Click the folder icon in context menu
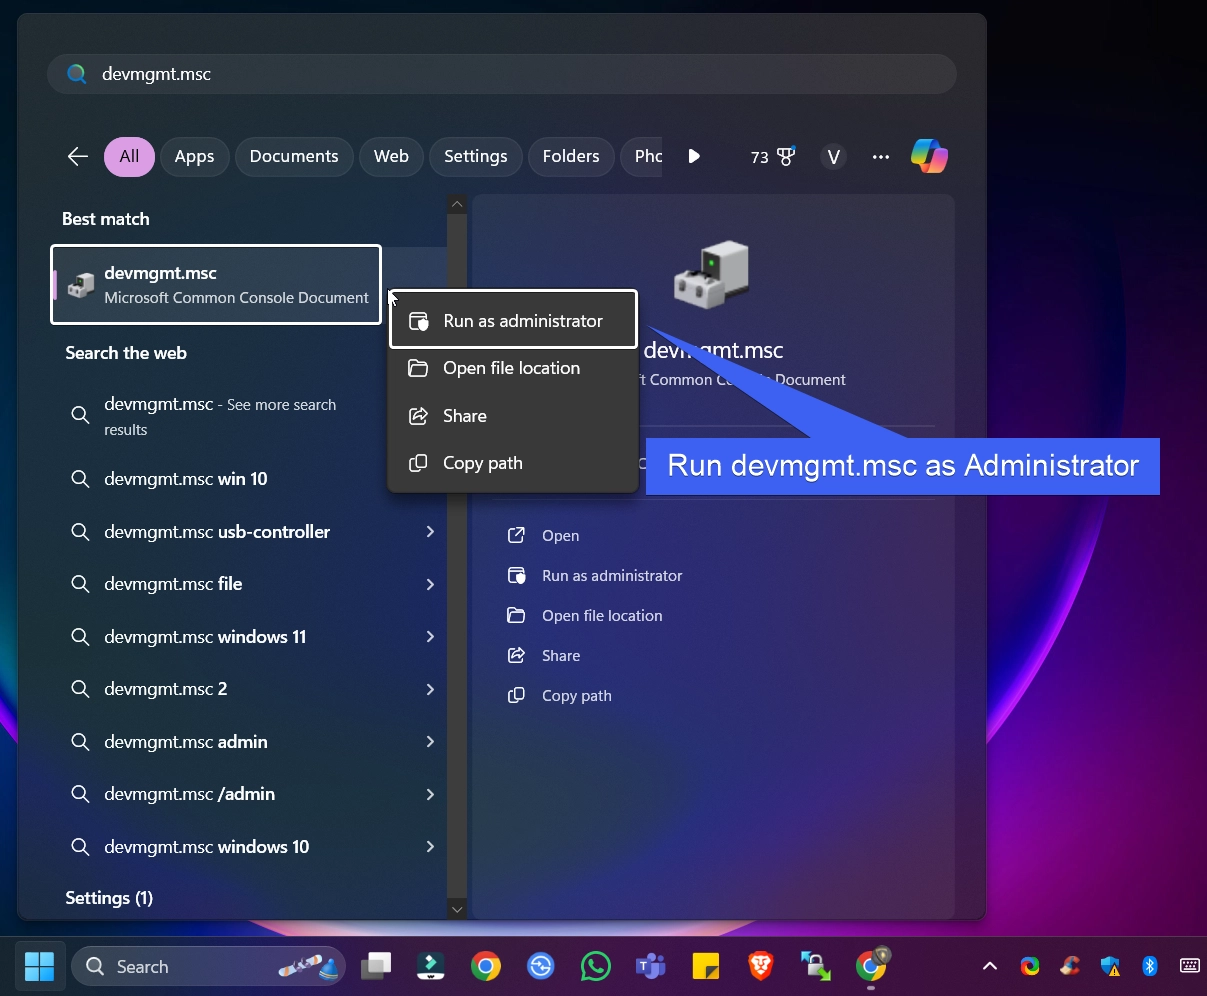Viewport: 1207px width, 996px height. coord(418,368)
